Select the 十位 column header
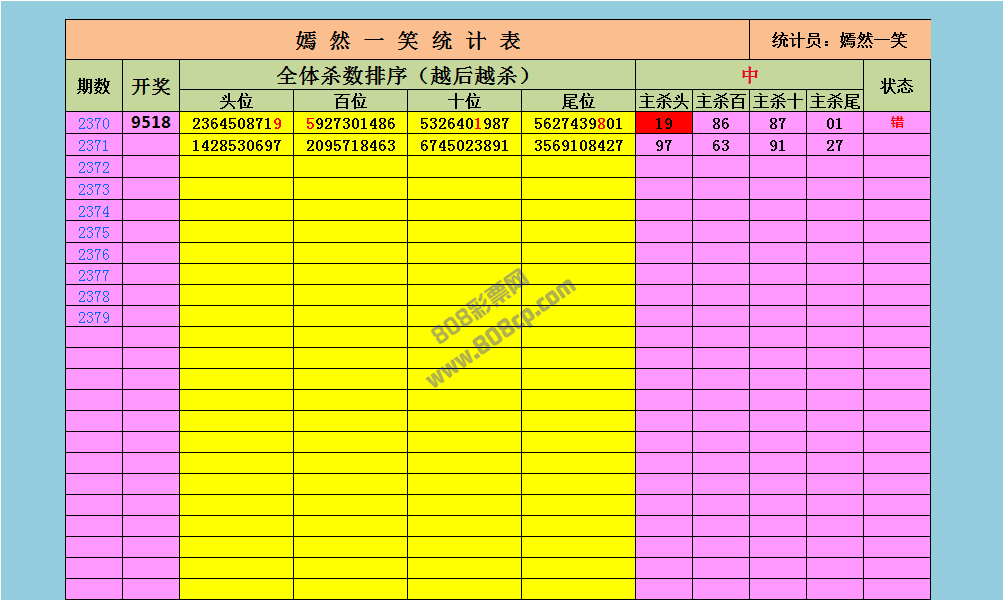1003x600 pixels. coord(464,102)
